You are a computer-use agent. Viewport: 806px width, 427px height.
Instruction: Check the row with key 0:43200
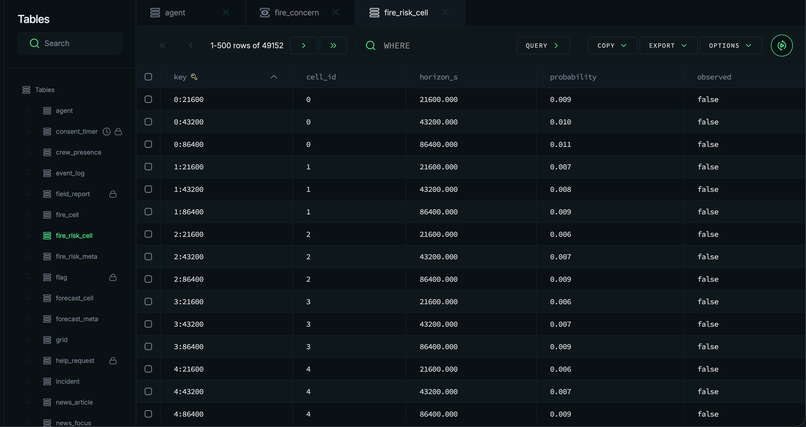point(148,122)
